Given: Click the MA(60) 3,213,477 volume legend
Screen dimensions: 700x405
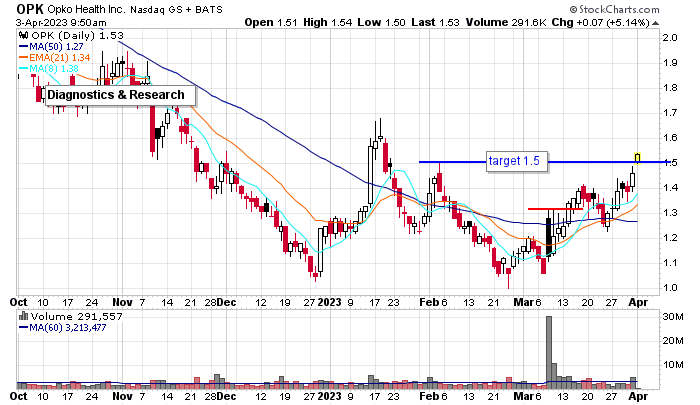Looking at the screenshot, I should (x=62, y=328).
